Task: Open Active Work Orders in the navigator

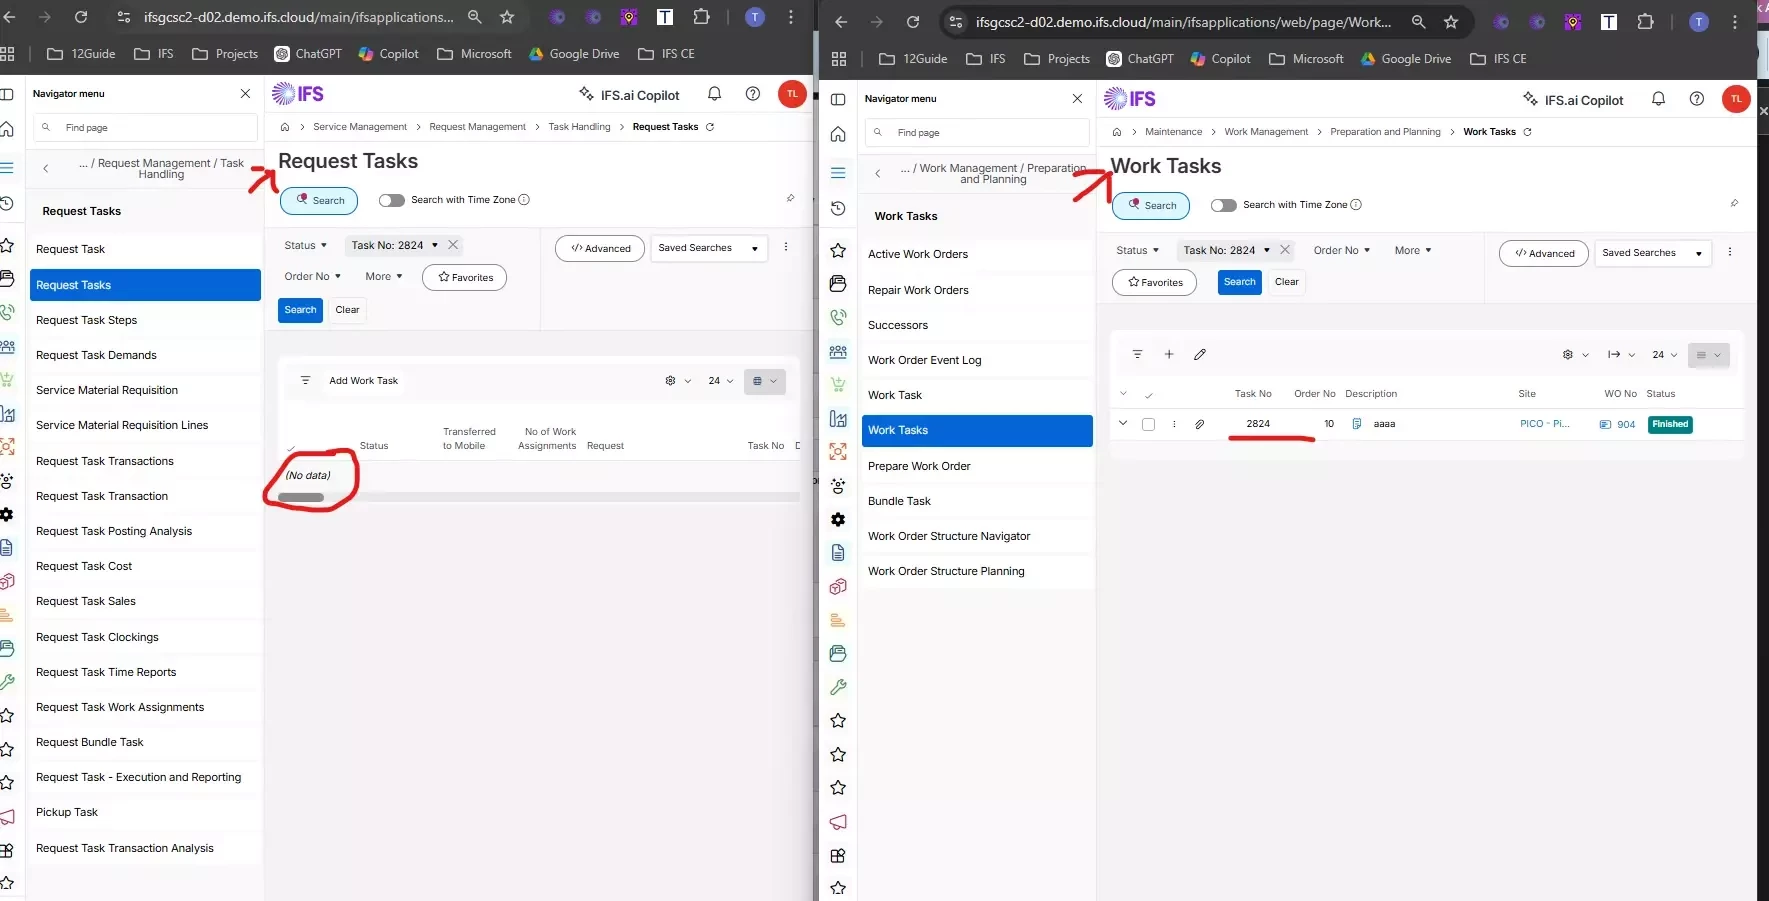Action: tap(977, 254)
